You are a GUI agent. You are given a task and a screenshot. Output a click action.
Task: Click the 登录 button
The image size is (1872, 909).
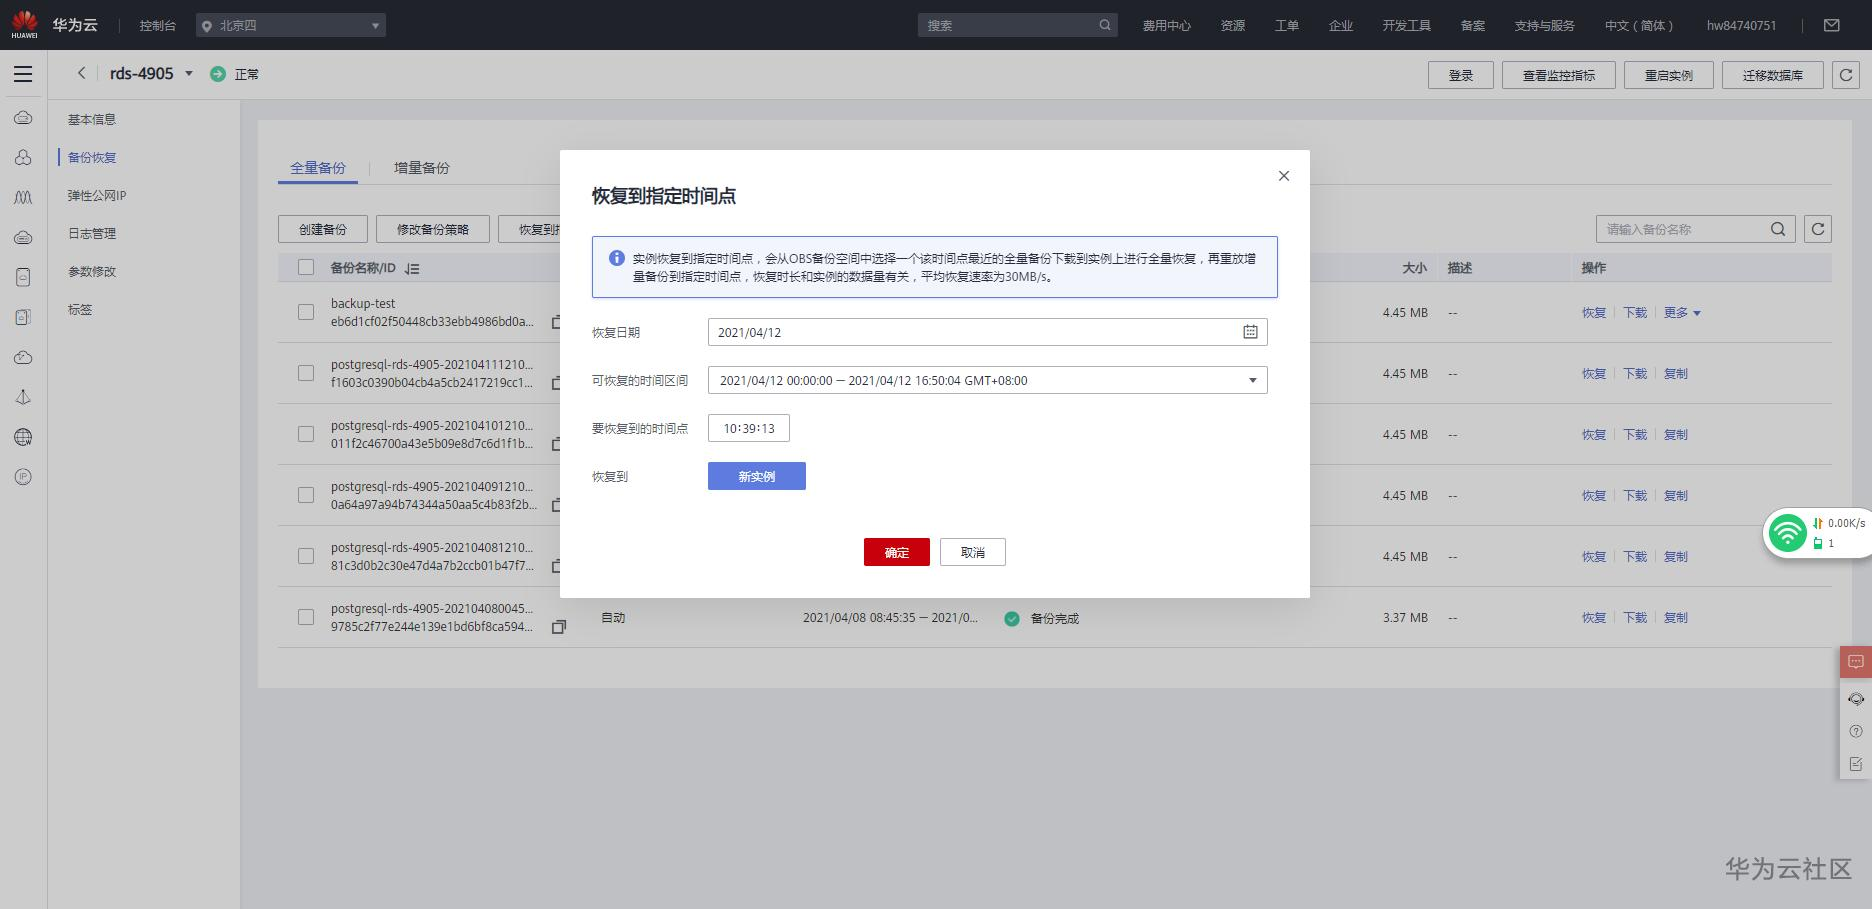[x=1461, y=75]
